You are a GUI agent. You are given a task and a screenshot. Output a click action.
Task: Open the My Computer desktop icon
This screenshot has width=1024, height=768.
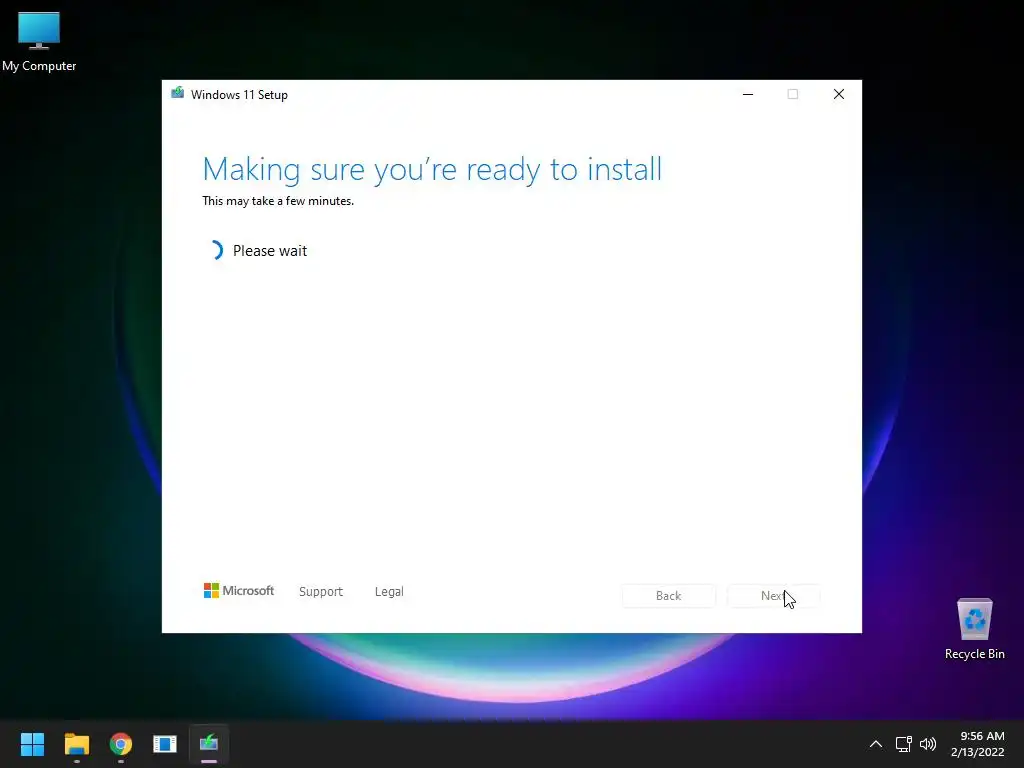point(39,42)
